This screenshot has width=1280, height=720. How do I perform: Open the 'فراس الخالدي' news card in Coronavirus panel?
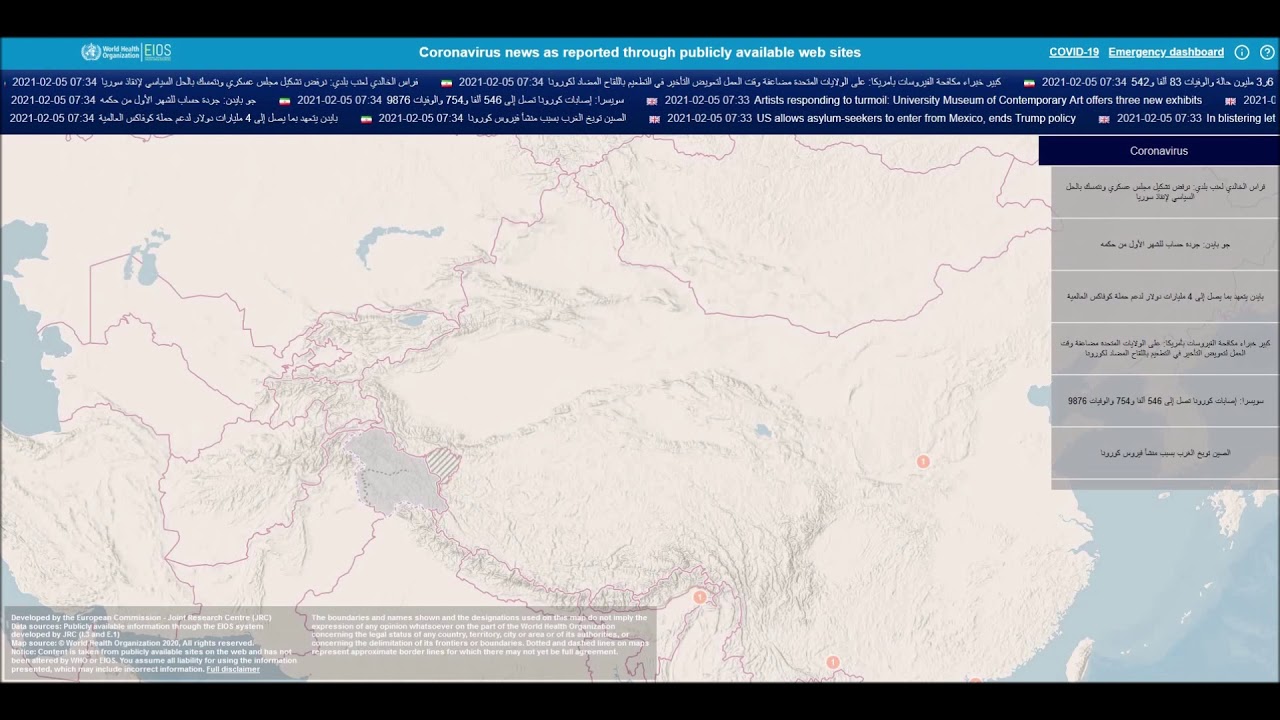click(x=1165, y=192)
